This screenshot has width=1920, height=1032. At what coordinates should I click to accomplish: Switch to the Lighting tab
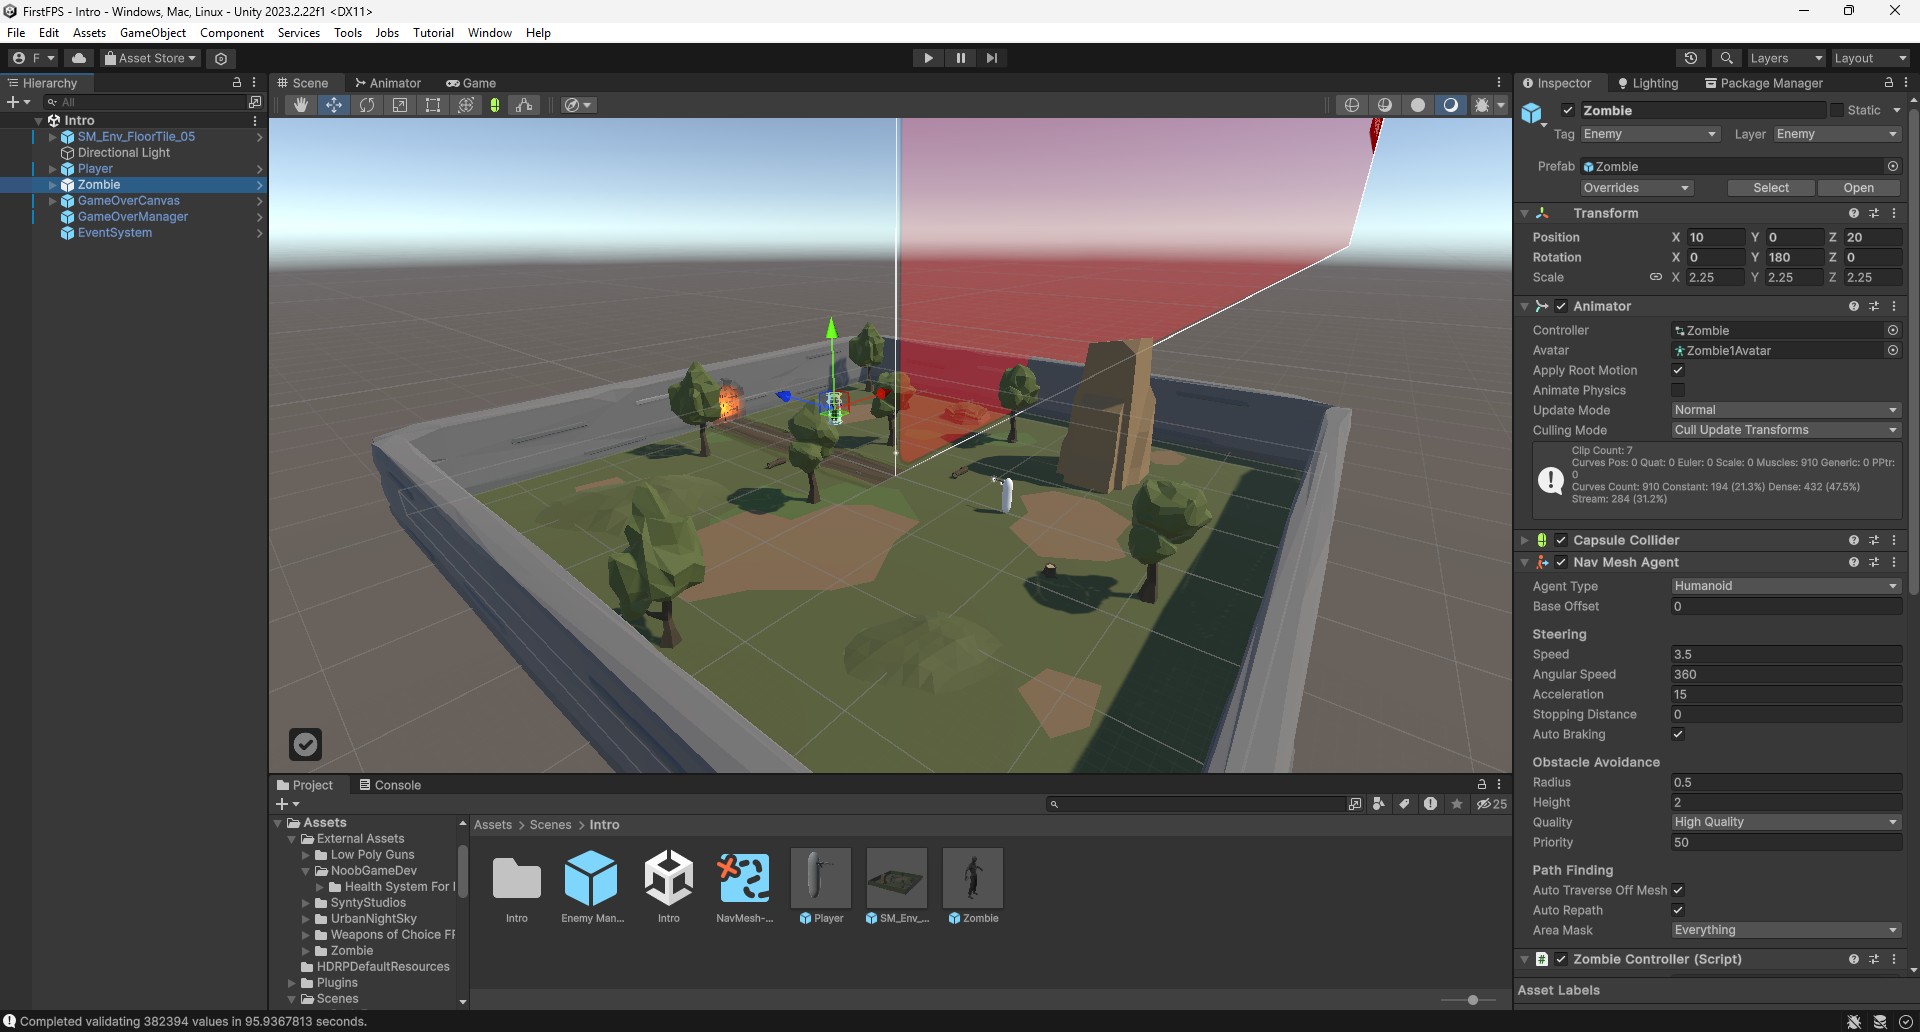pos(1648,83)
